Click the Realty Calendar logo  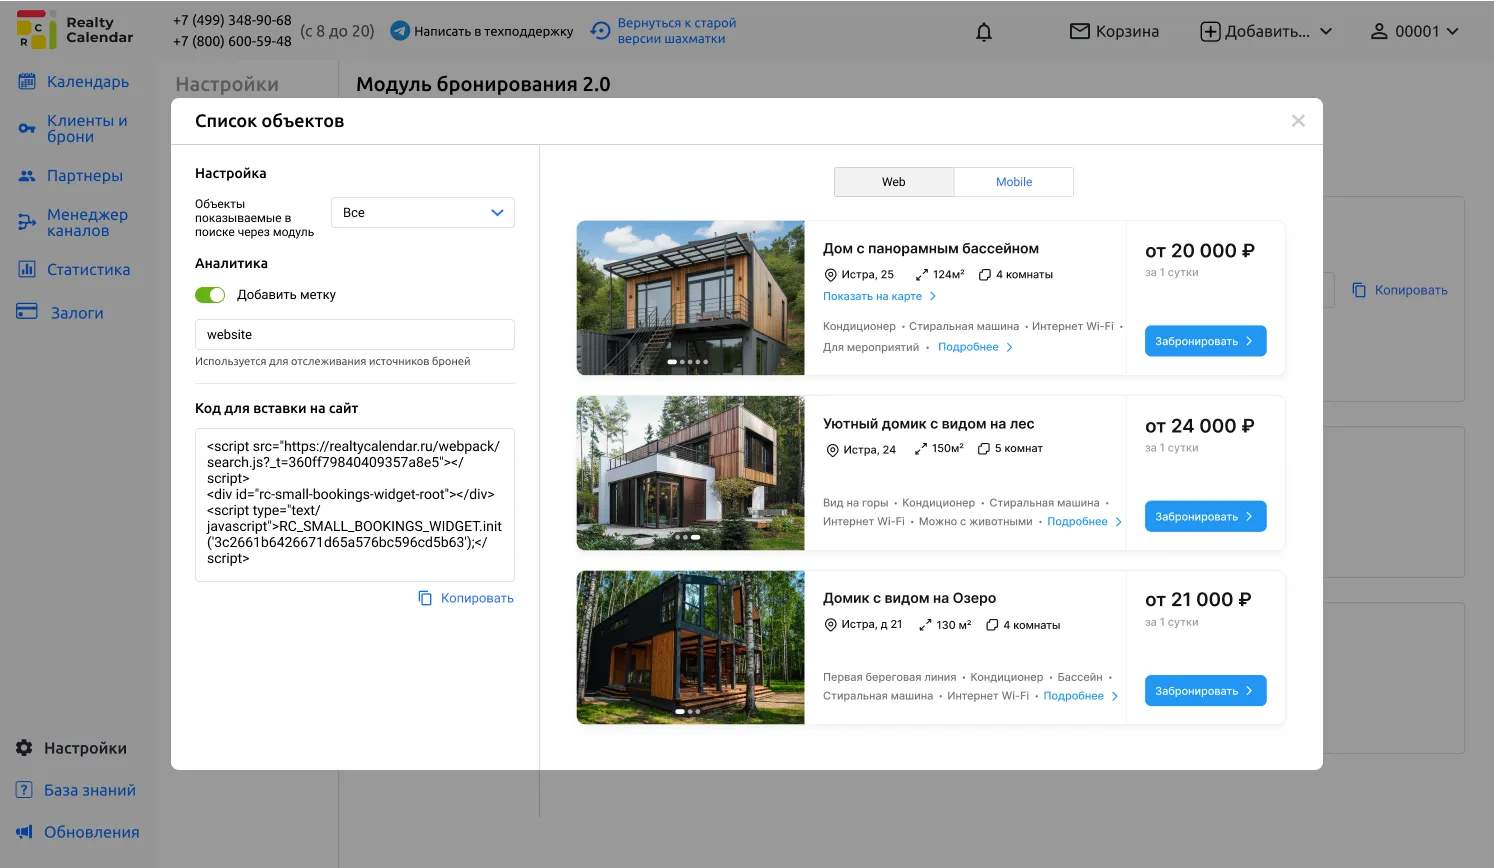[75, 30]
